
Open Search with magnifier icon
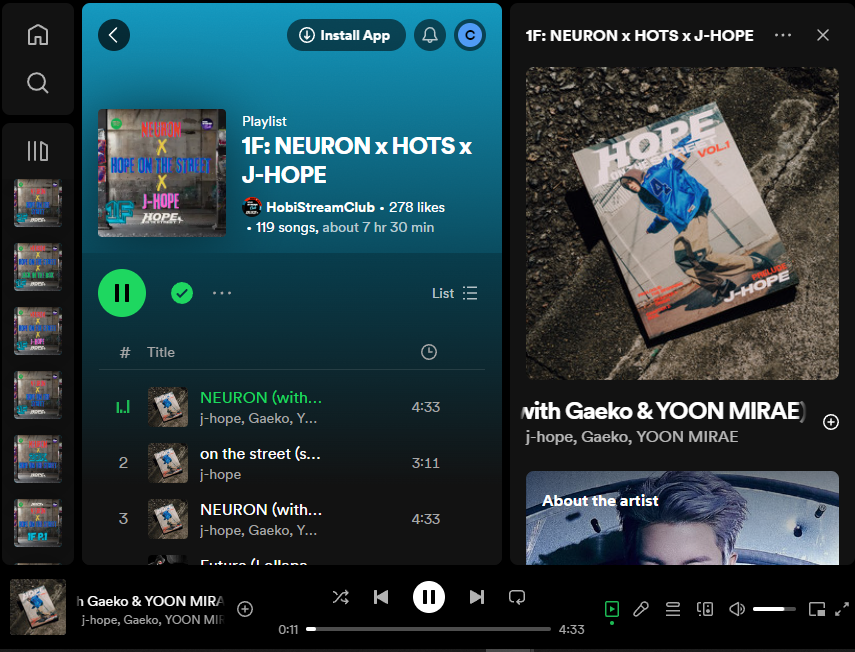[38, 83]
